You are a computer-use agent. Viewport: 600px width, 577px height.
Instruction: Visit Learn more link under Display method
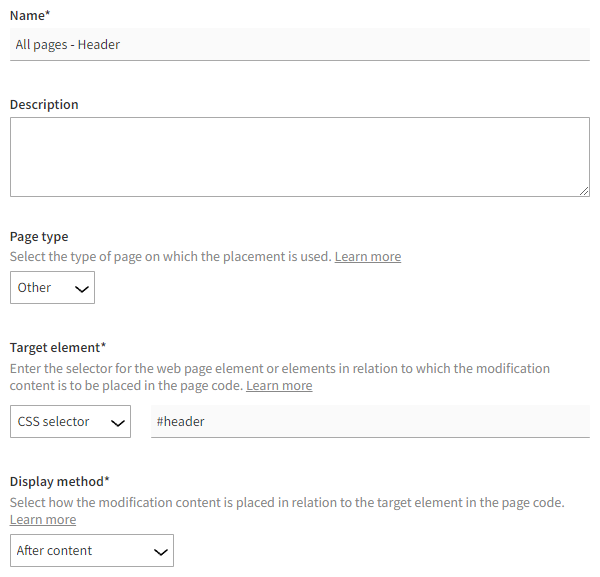(x=43, y=520)
